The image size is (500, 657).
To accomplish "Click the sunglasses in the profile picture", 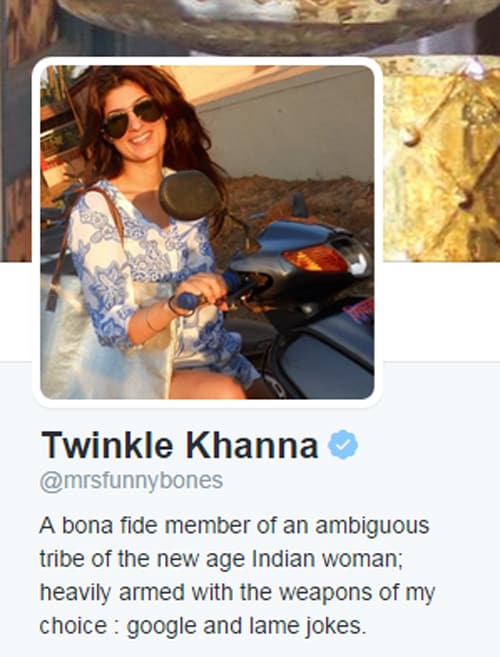I will point(132,118).
